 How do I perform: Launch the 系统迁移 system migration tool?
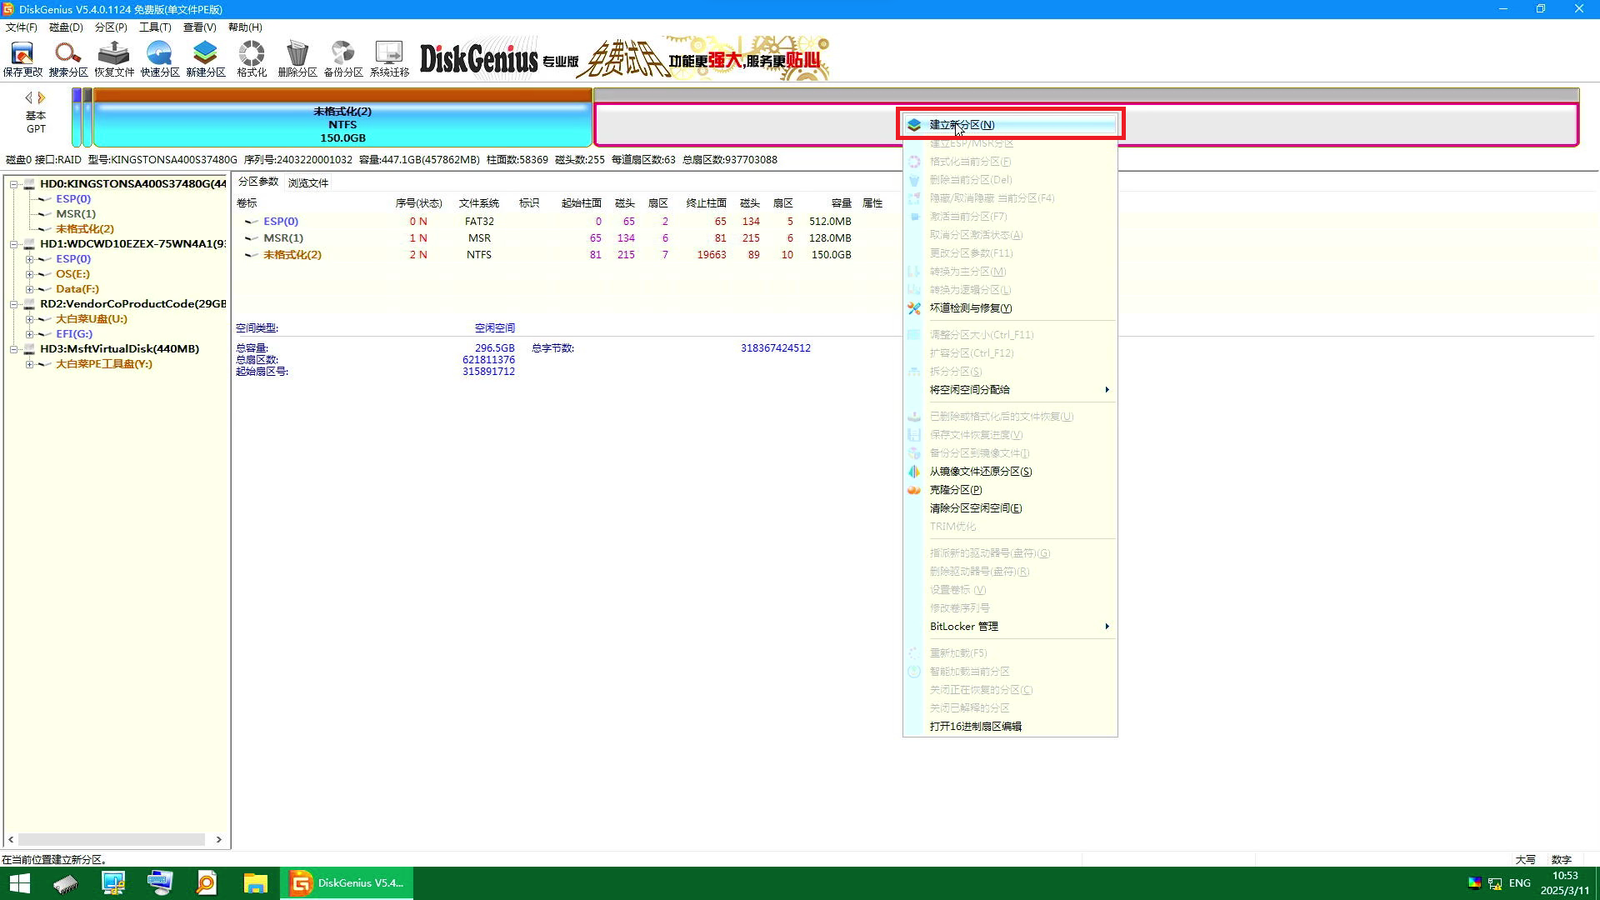point(389,59)
